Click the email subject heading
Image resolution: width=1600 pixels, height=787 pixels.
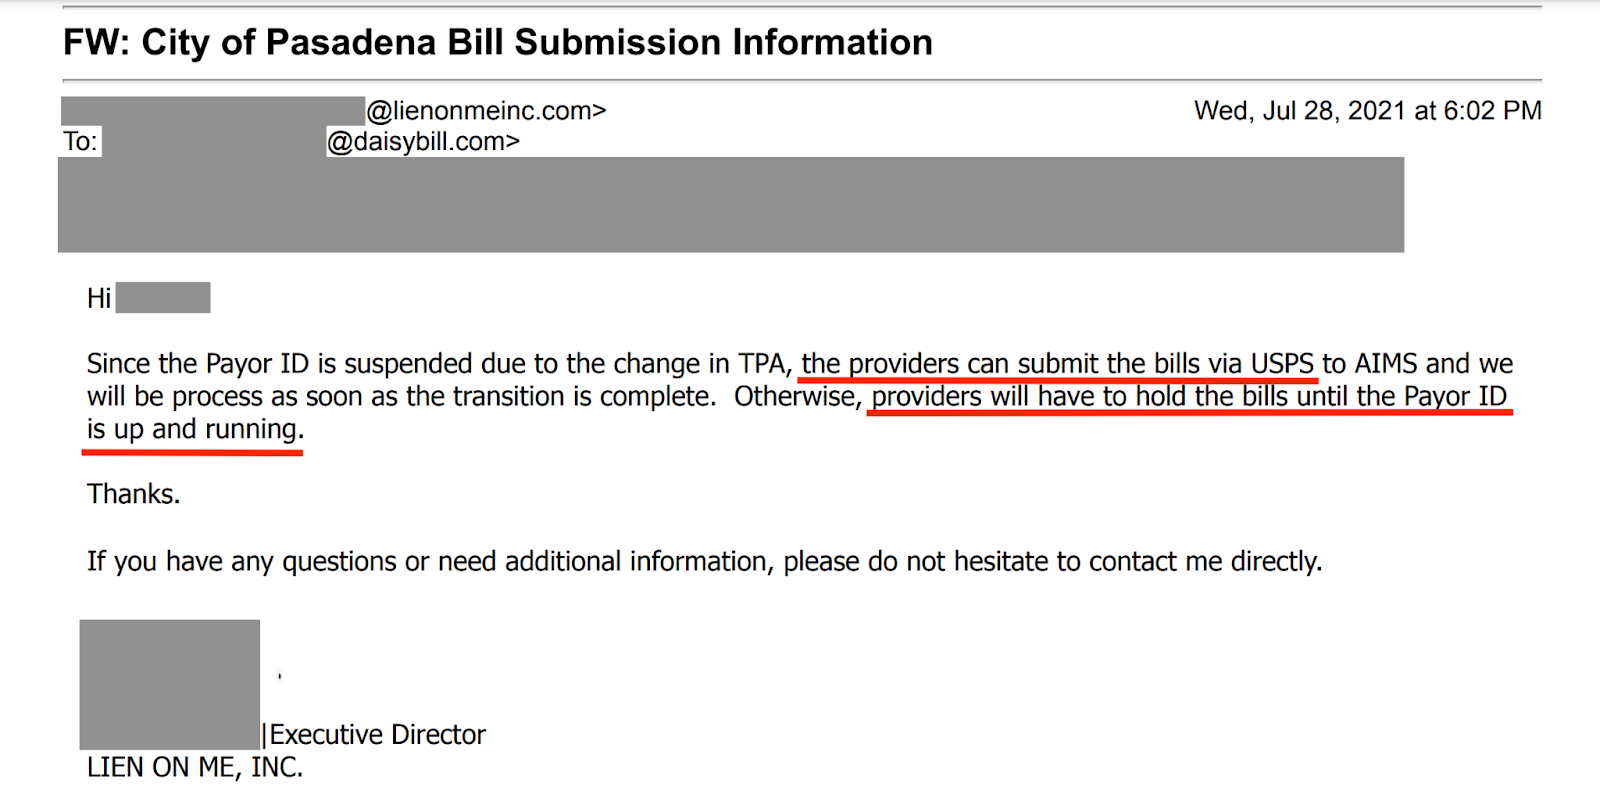498,43
